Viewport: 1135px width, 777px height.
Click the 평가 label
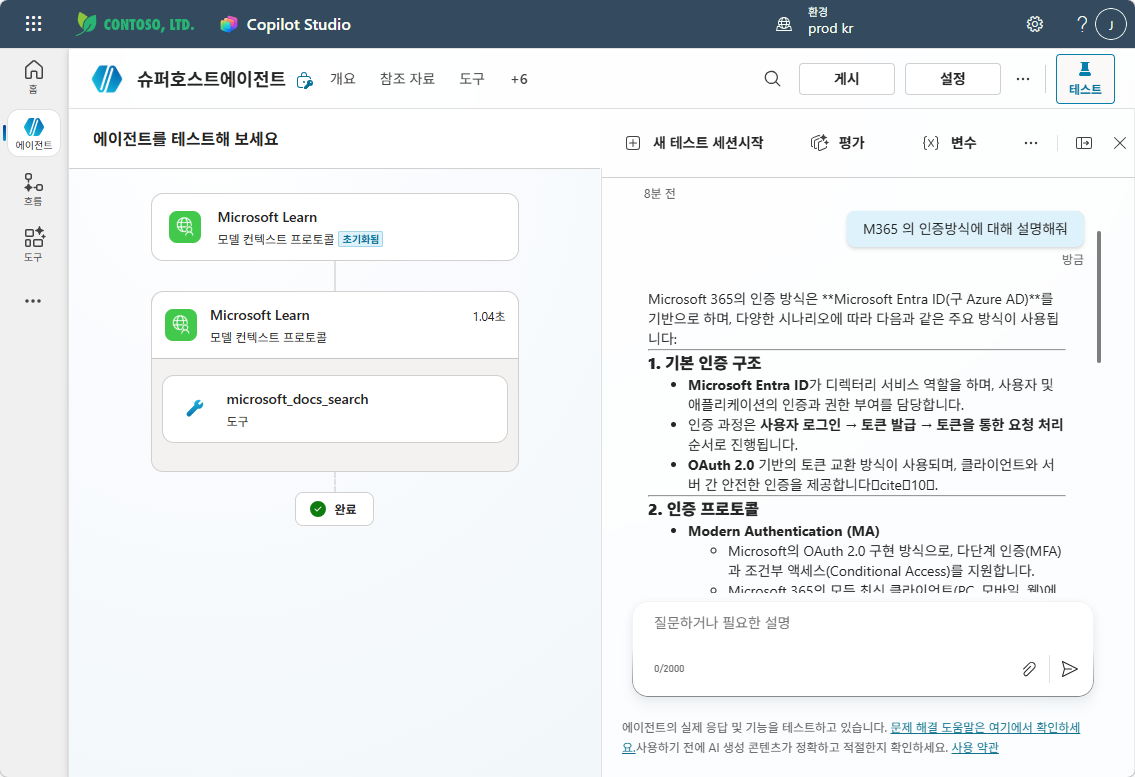click(851, 143)
